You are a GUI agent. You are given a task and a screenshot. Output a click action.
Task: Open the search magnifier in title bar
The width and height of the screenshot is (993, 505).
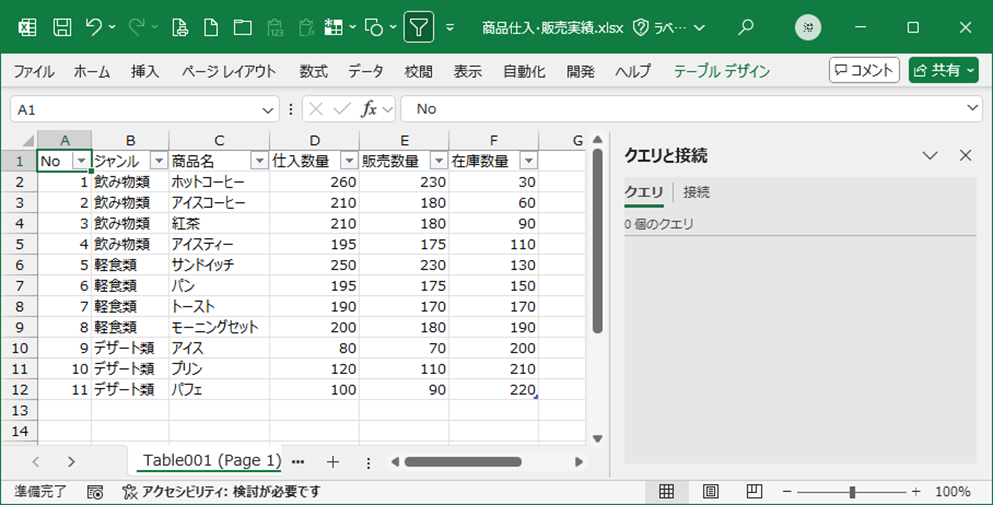pos(746,27)
